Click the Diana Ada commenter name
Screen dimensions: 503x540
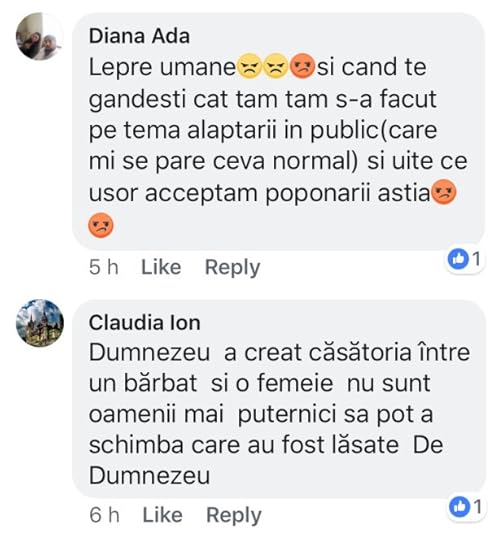139,36
